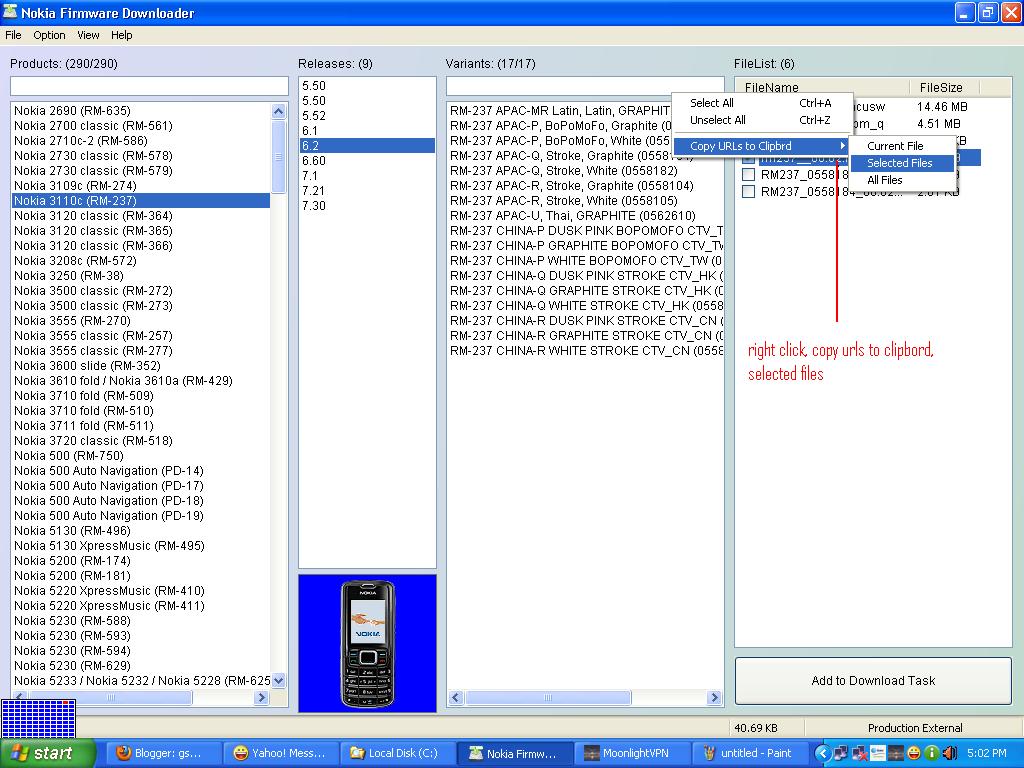Click the Add to Download Task button
Screen dimensions: 1024x768
pyautogui.click(x=873, y=680)
